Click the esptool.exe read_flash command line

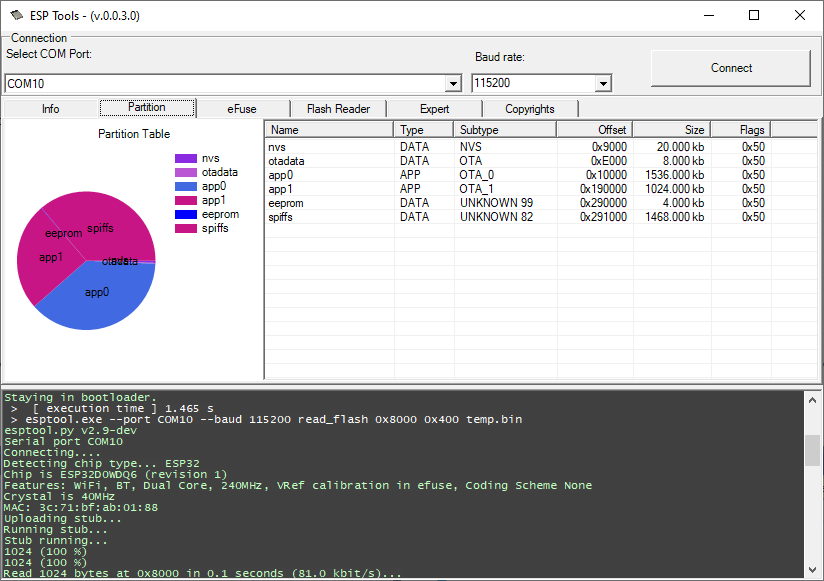266,419
